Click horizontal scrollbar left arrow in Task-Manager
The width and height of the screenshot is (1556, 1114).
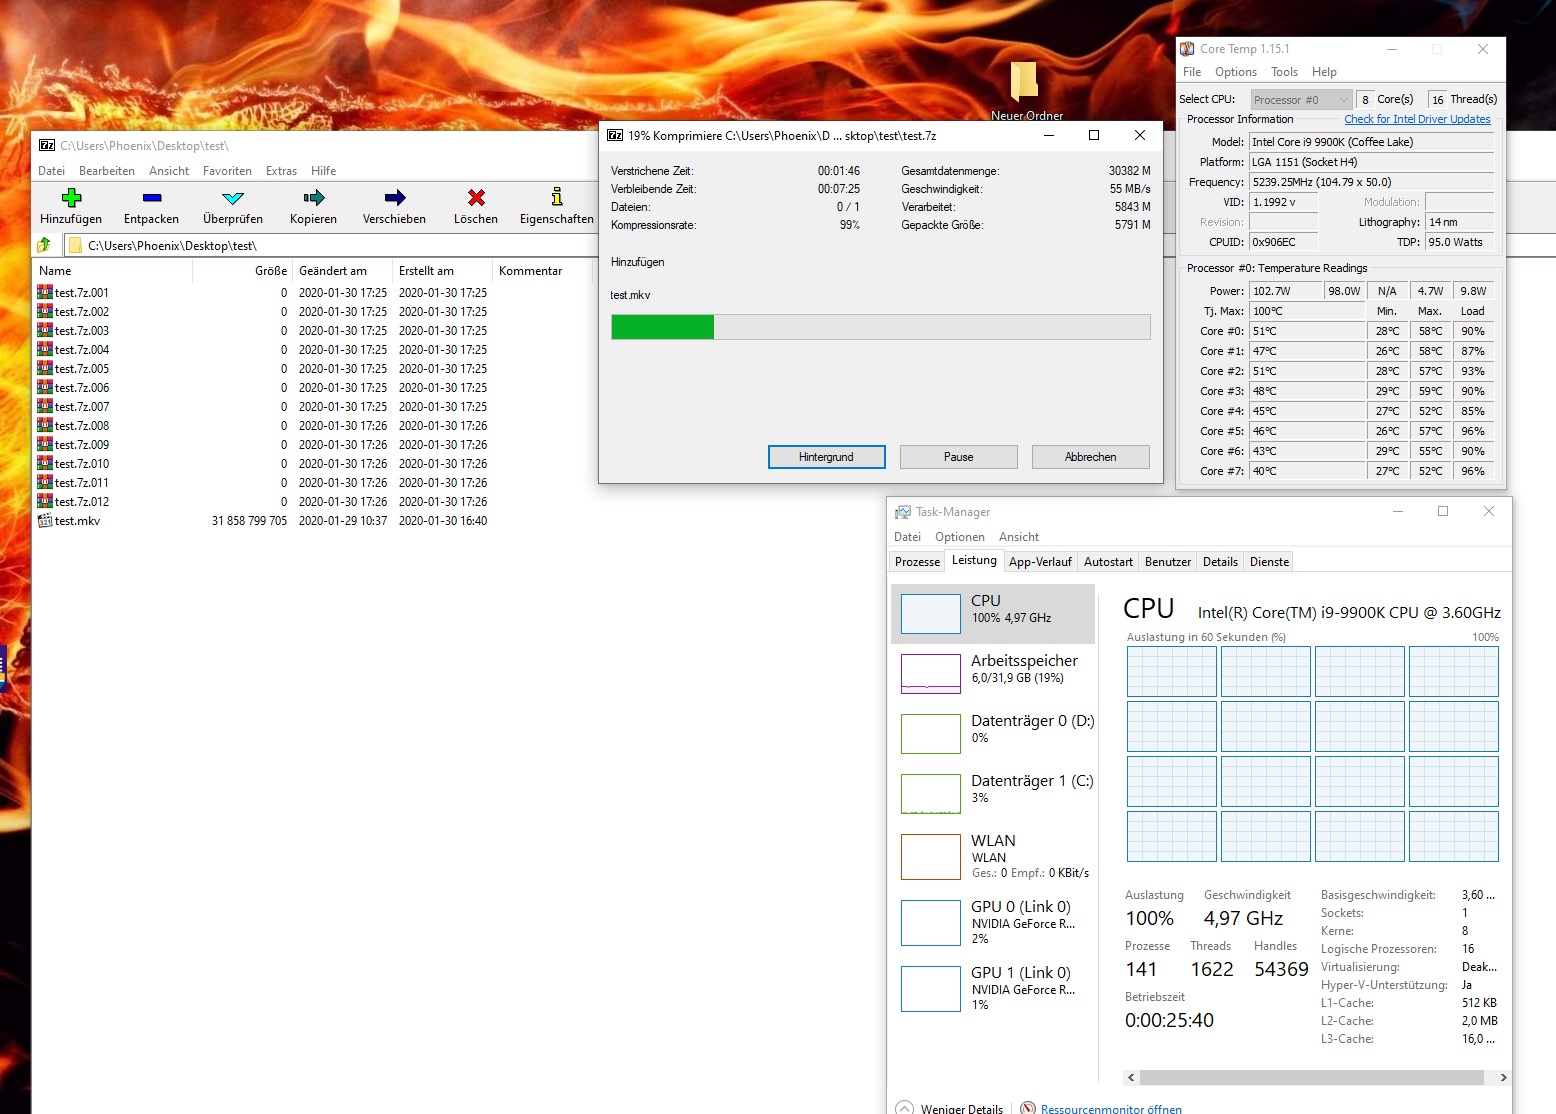point(1131,1077)
